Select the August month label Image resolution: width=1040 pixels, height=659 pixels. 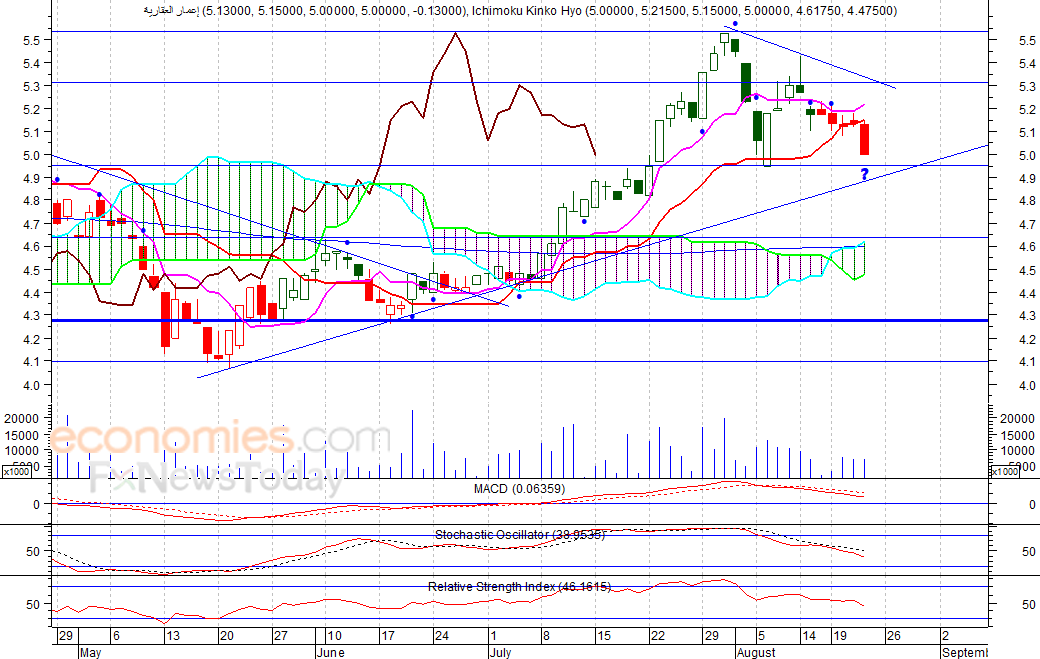point(756,652)
